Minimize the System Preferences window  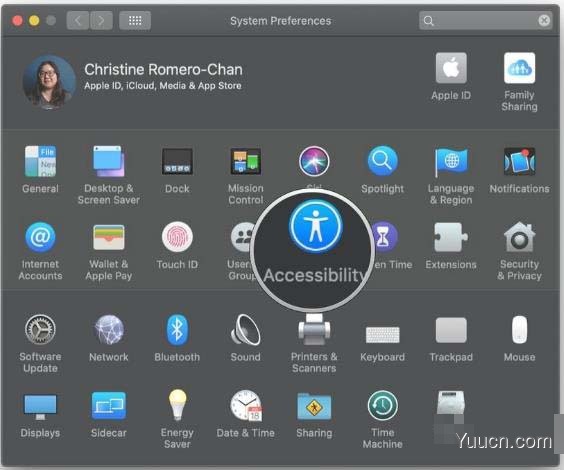click(x=34, y=20)
